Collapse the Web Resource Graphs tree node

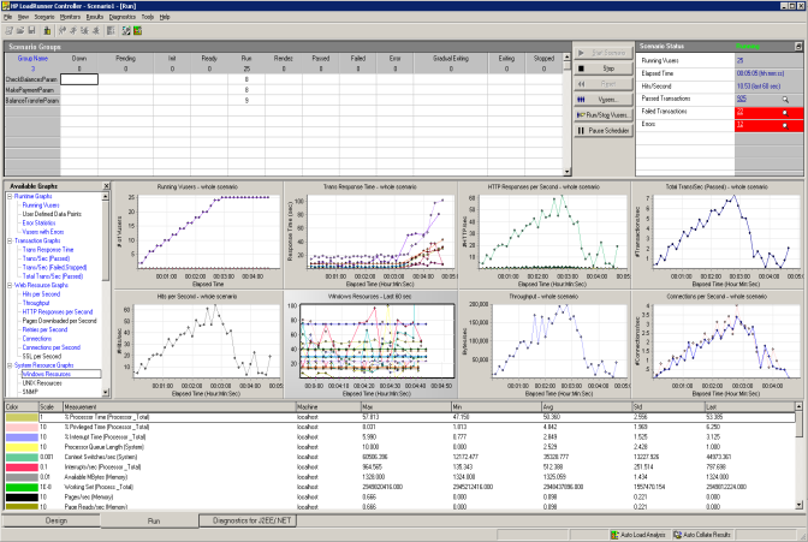(9, 285)
